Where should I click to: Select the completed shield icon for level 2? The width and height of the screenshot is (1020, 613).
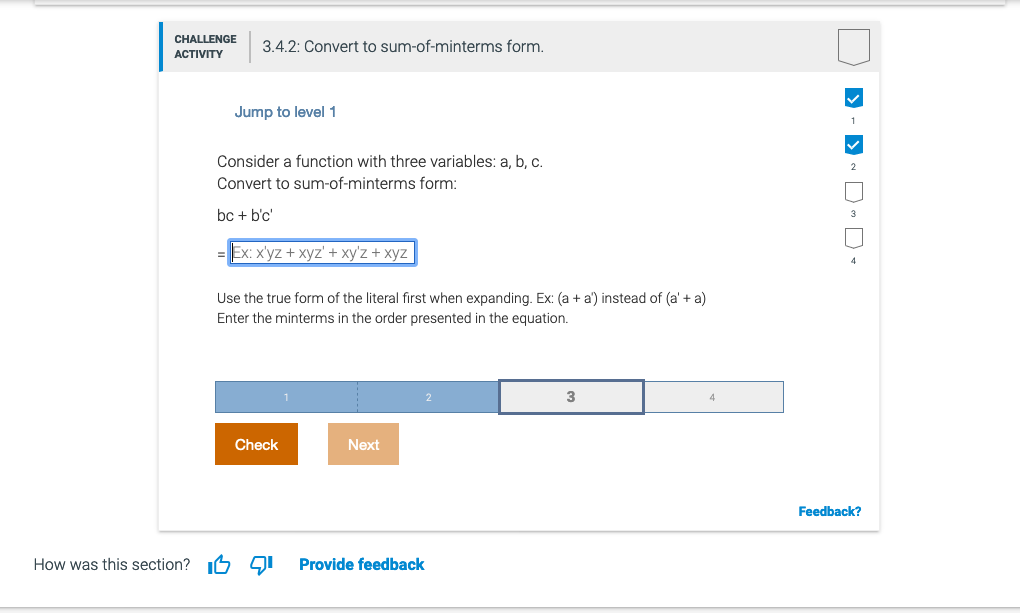click(x=853, y=145)
